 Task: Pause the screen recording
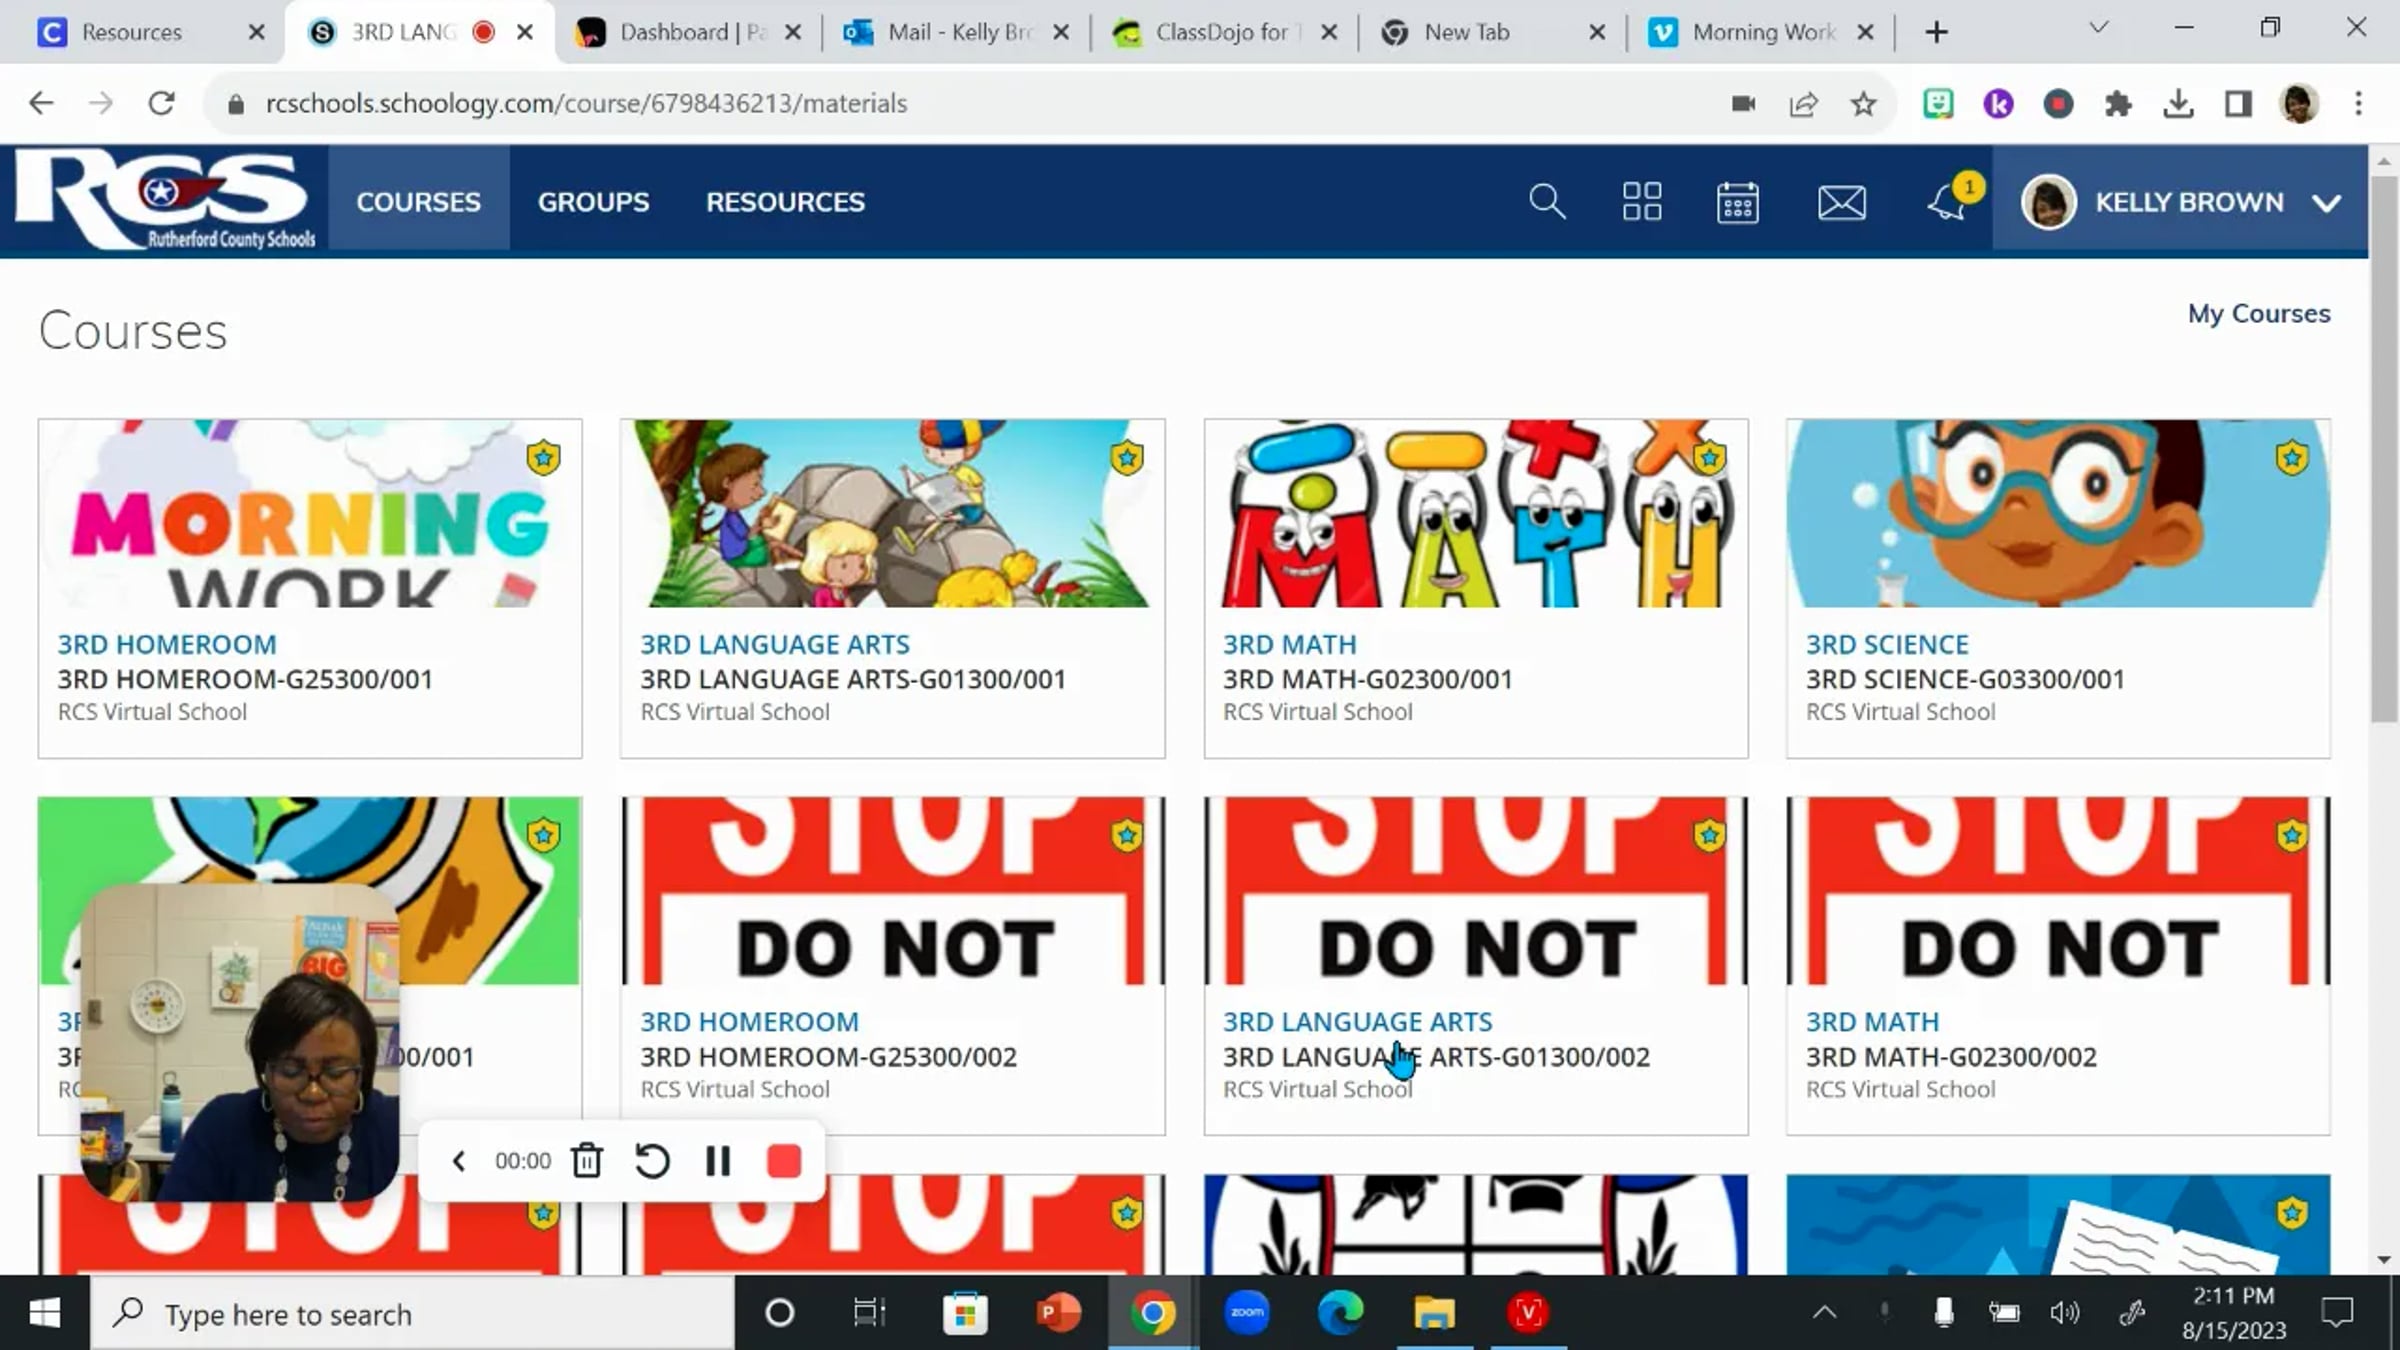[718, 1161]
